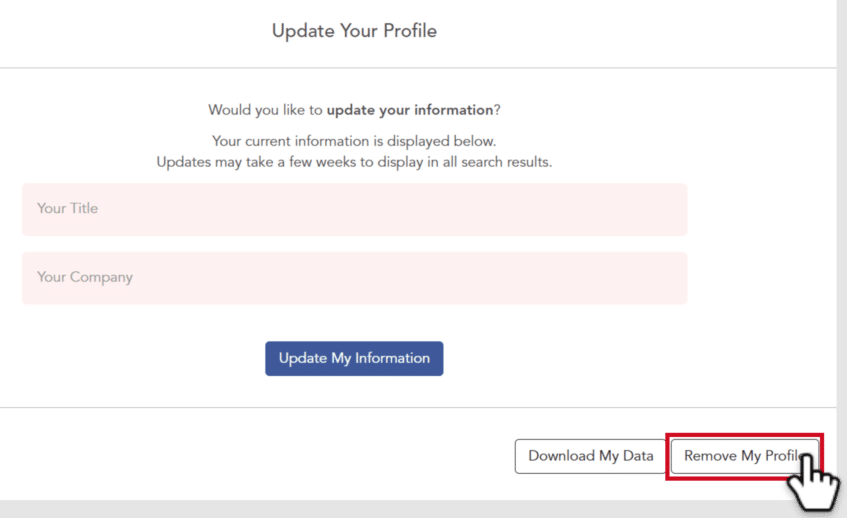Click the hand pointer cursor icon

(x=812, y=482)
